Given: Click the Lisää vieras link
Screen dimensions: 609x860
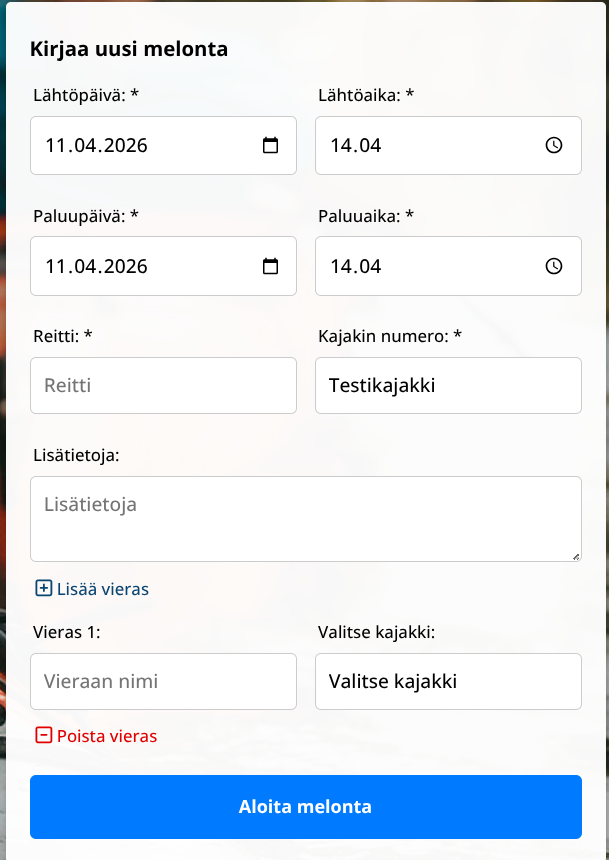Looking at the screenshot, I should click(x=100, y=589).
